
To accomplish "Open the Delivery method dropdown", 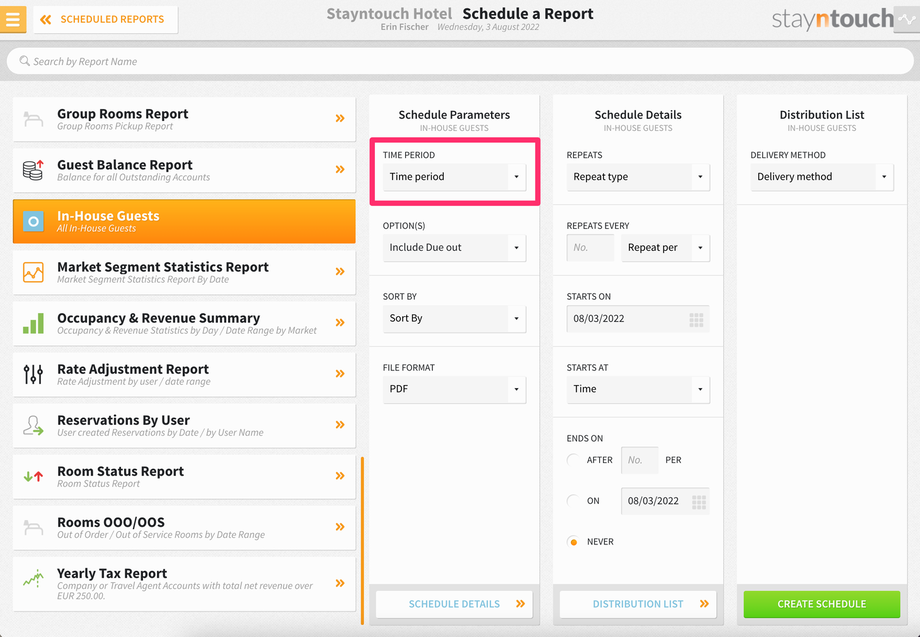I will click(821, 177).
